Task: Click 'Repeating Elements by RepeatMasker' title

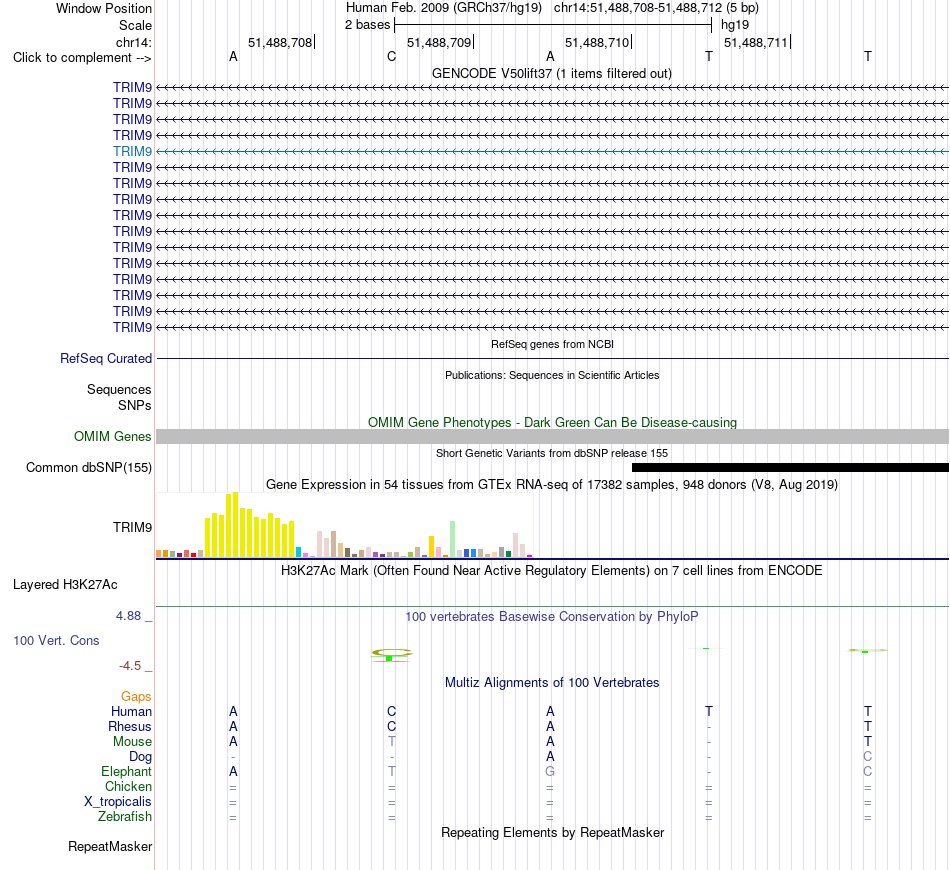Action: (552, 832)
